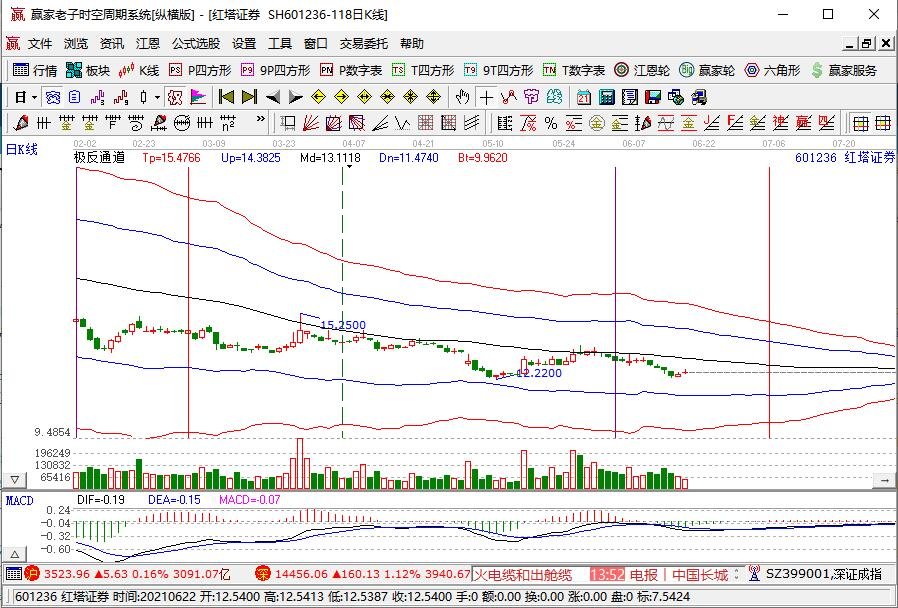Collapse the volume panel triangle button
898x608 pixels.
(15, 480)
